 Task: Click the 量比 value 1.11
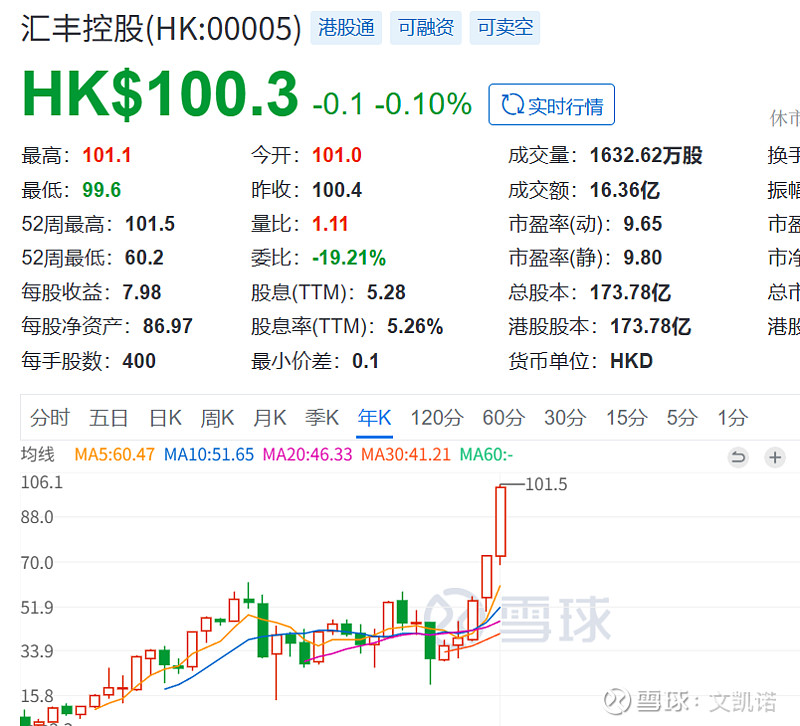(330, 224)
